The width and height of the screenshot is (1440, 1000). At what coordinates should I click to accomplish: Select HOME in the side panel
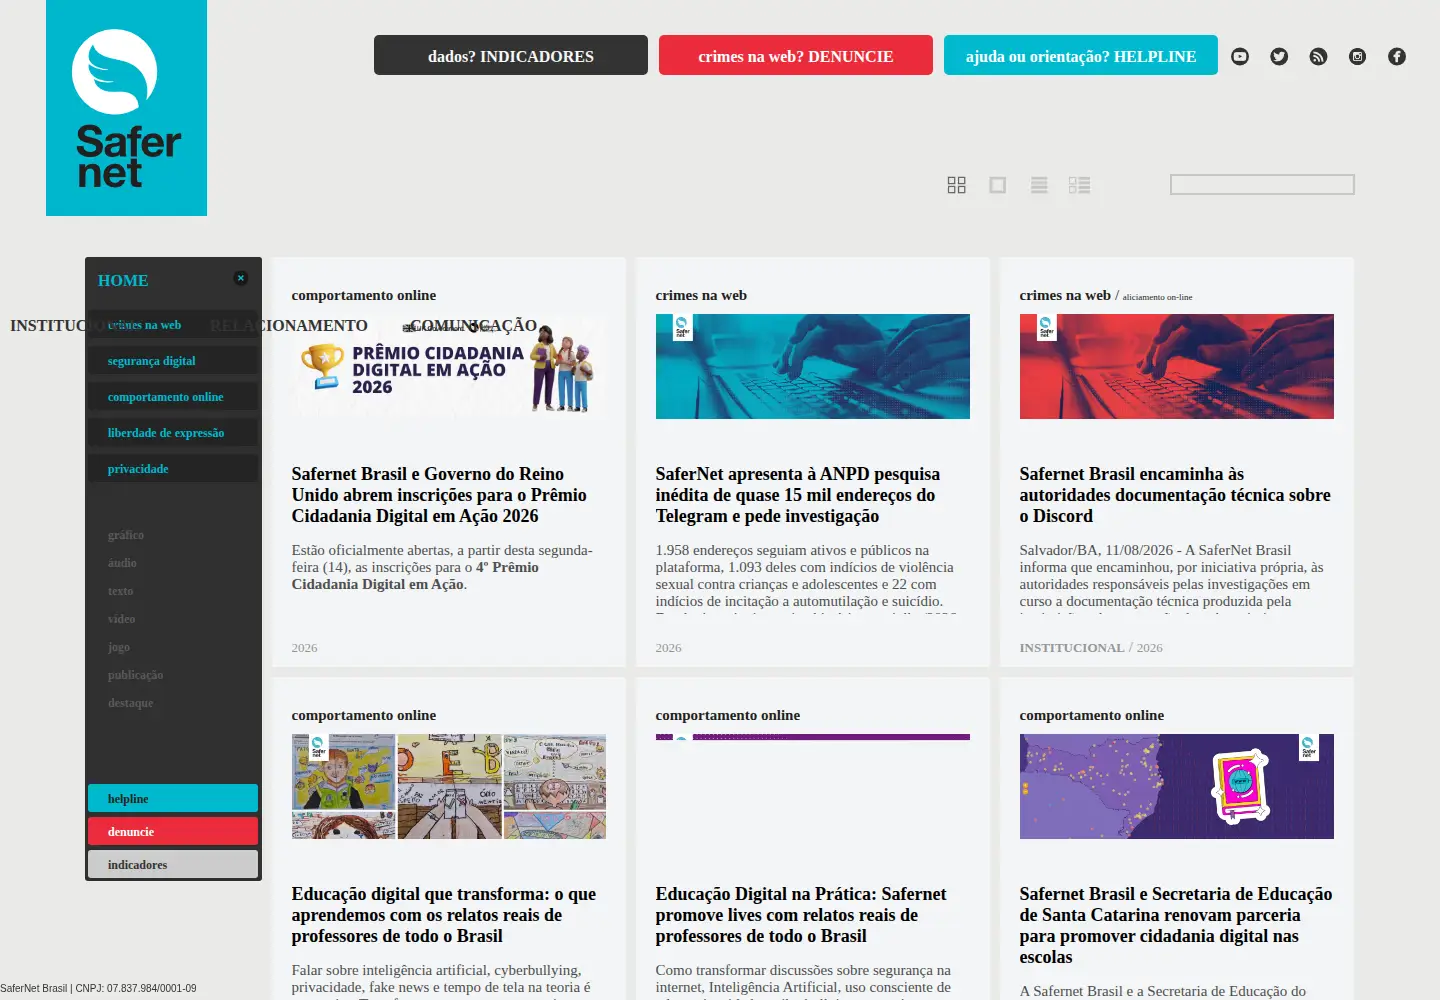pos(123,281)
